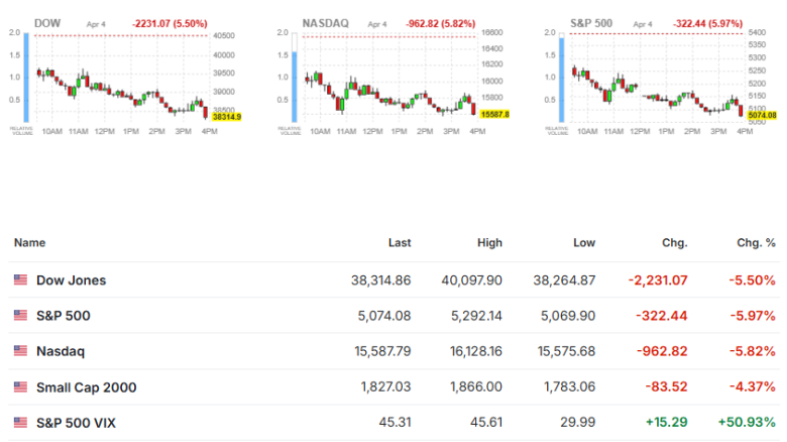Click the S&P 500 change value -322.44 (5.97%)
The height and width of the screenshot is (442, 787).
(x=708, y=24)
